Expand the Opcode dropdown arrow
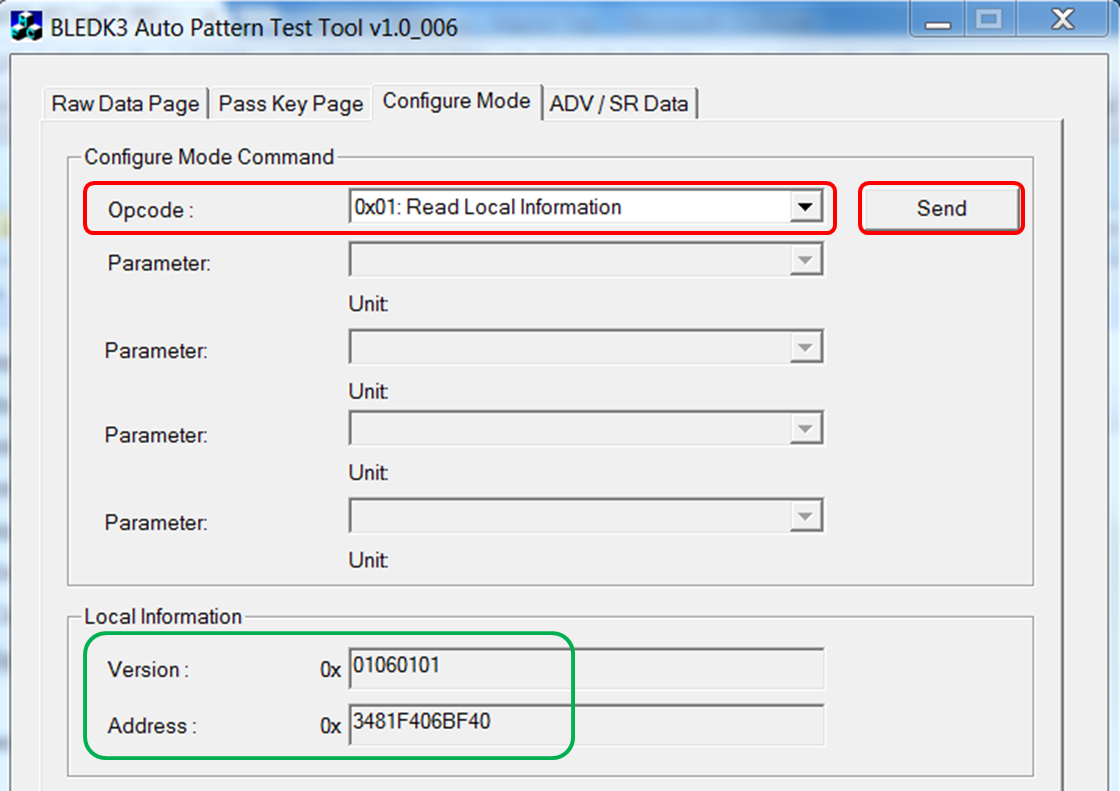The image size is (1120, 791). click(802, 208)
